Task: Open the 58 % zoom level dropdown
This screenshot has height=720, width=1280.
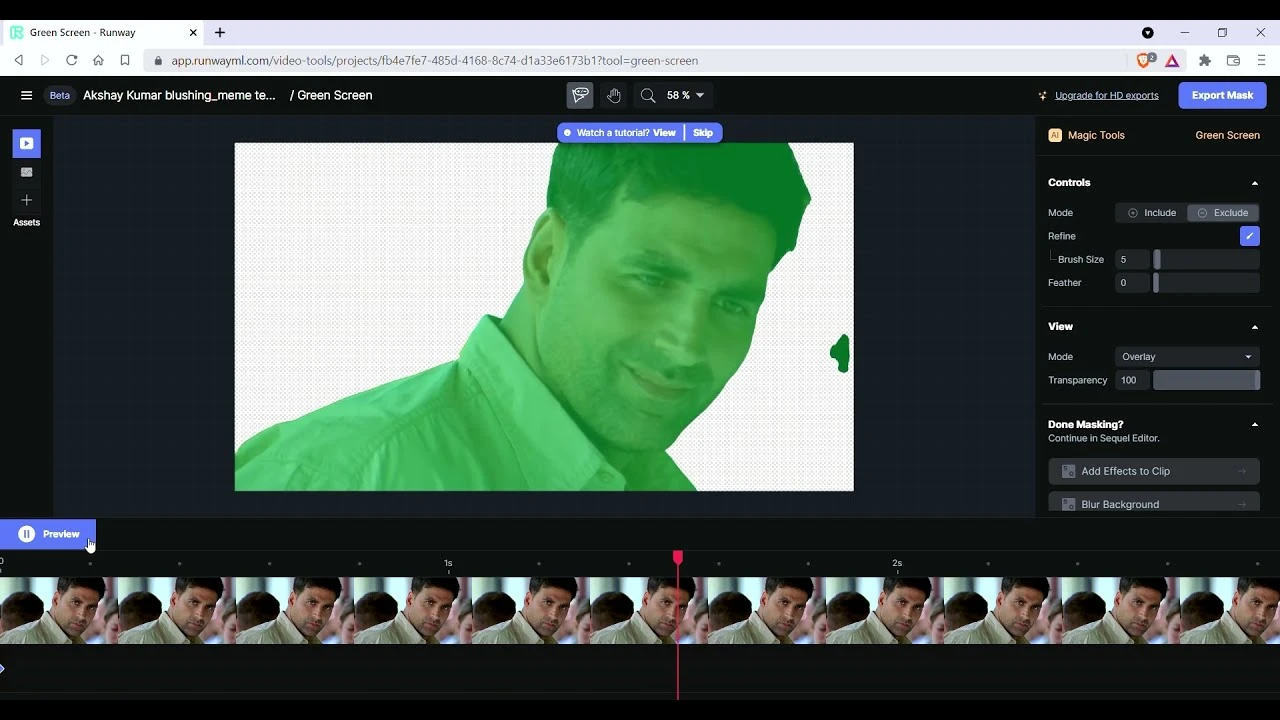Action: pos(686,95)
